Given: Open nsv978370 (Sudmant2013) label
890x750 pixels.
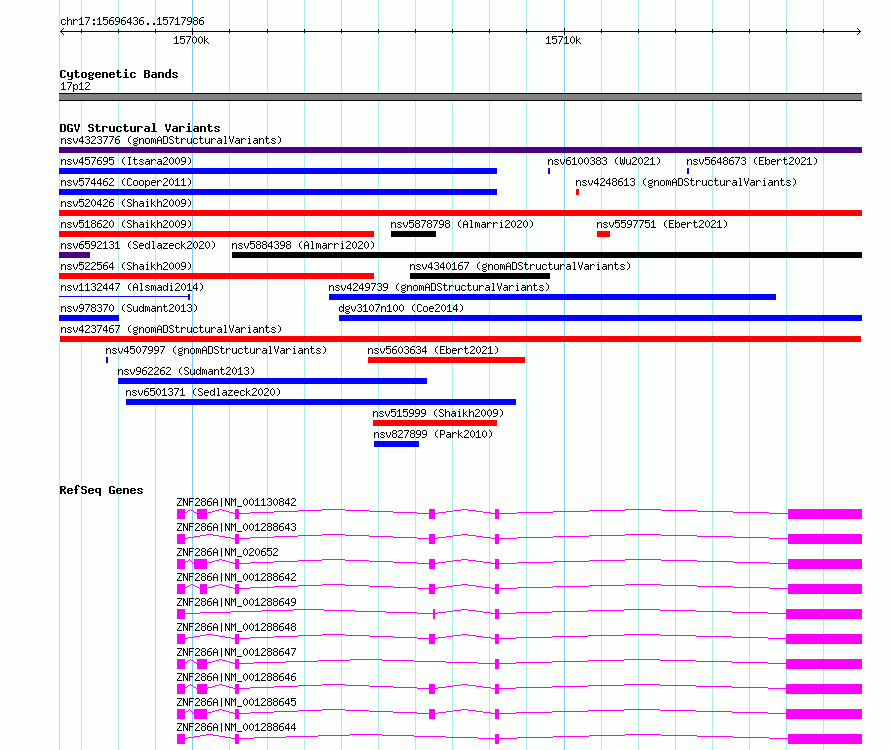Looking at the screenshot, I should [x=129, y=308].
